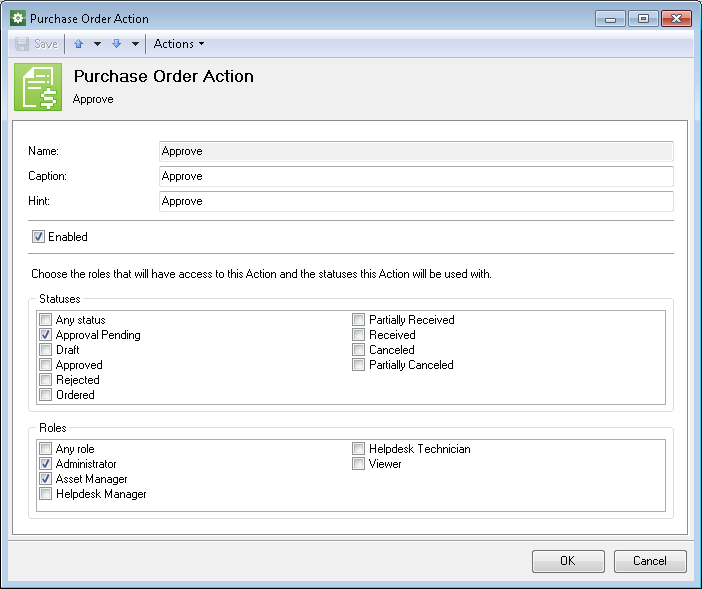Uncheck the Asset Manager role
Screen dimensions: 702x589
46,478
